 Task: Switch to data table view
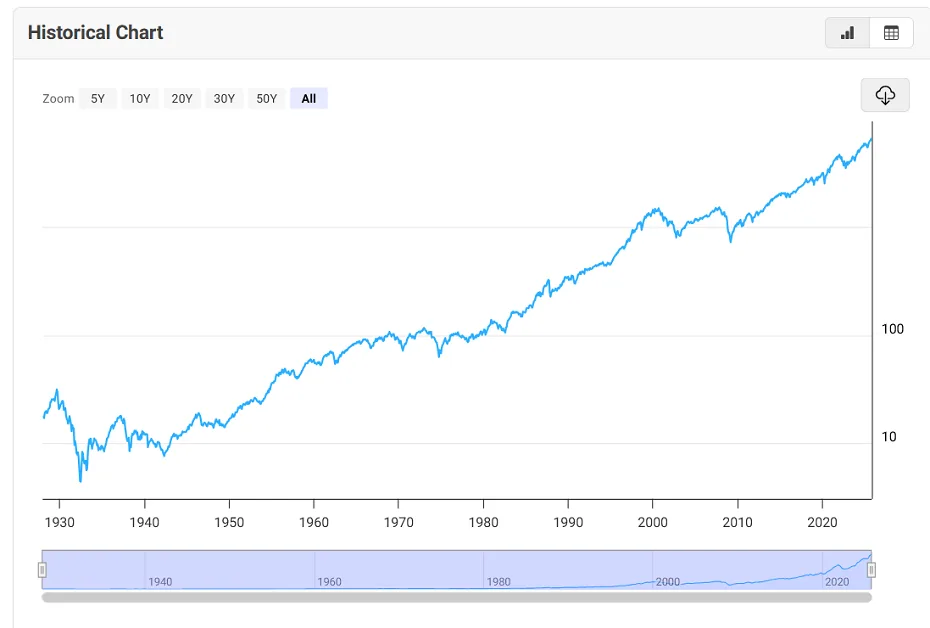[891, 33]
